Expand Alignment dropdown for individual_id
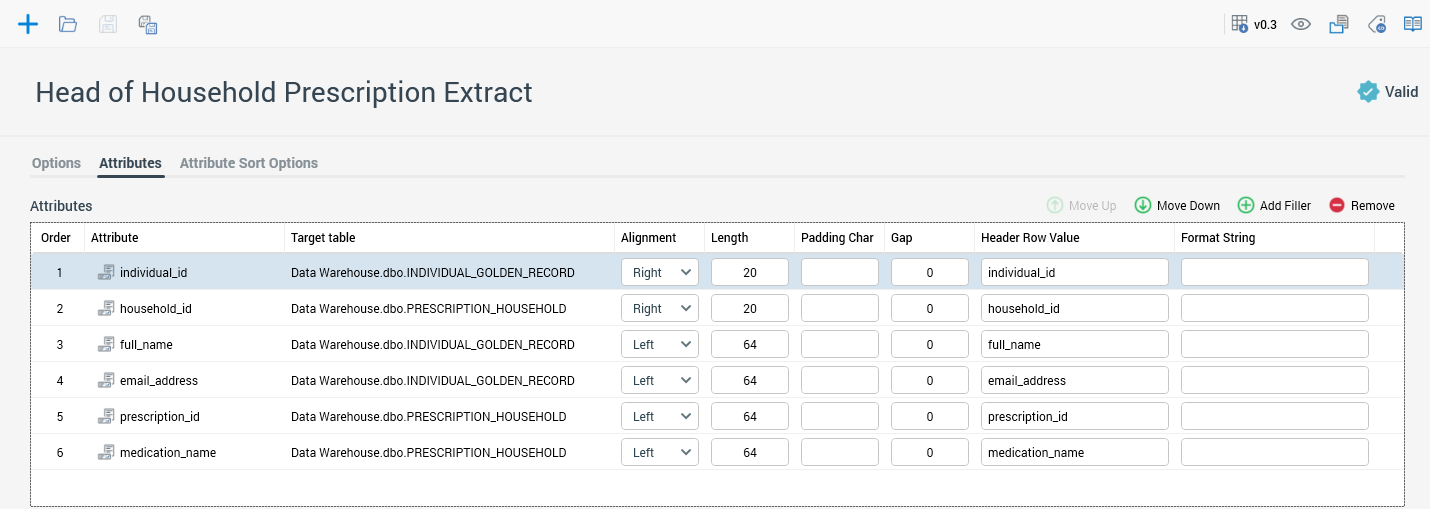1430x509 pixels. 659,272
